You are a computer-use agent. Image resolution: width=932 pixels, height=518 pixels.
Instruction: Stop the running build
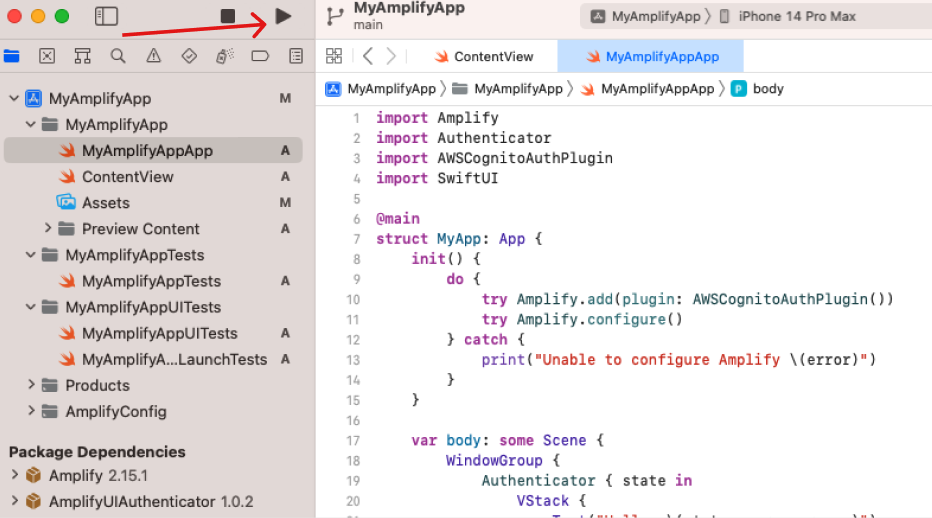[228, 16]
